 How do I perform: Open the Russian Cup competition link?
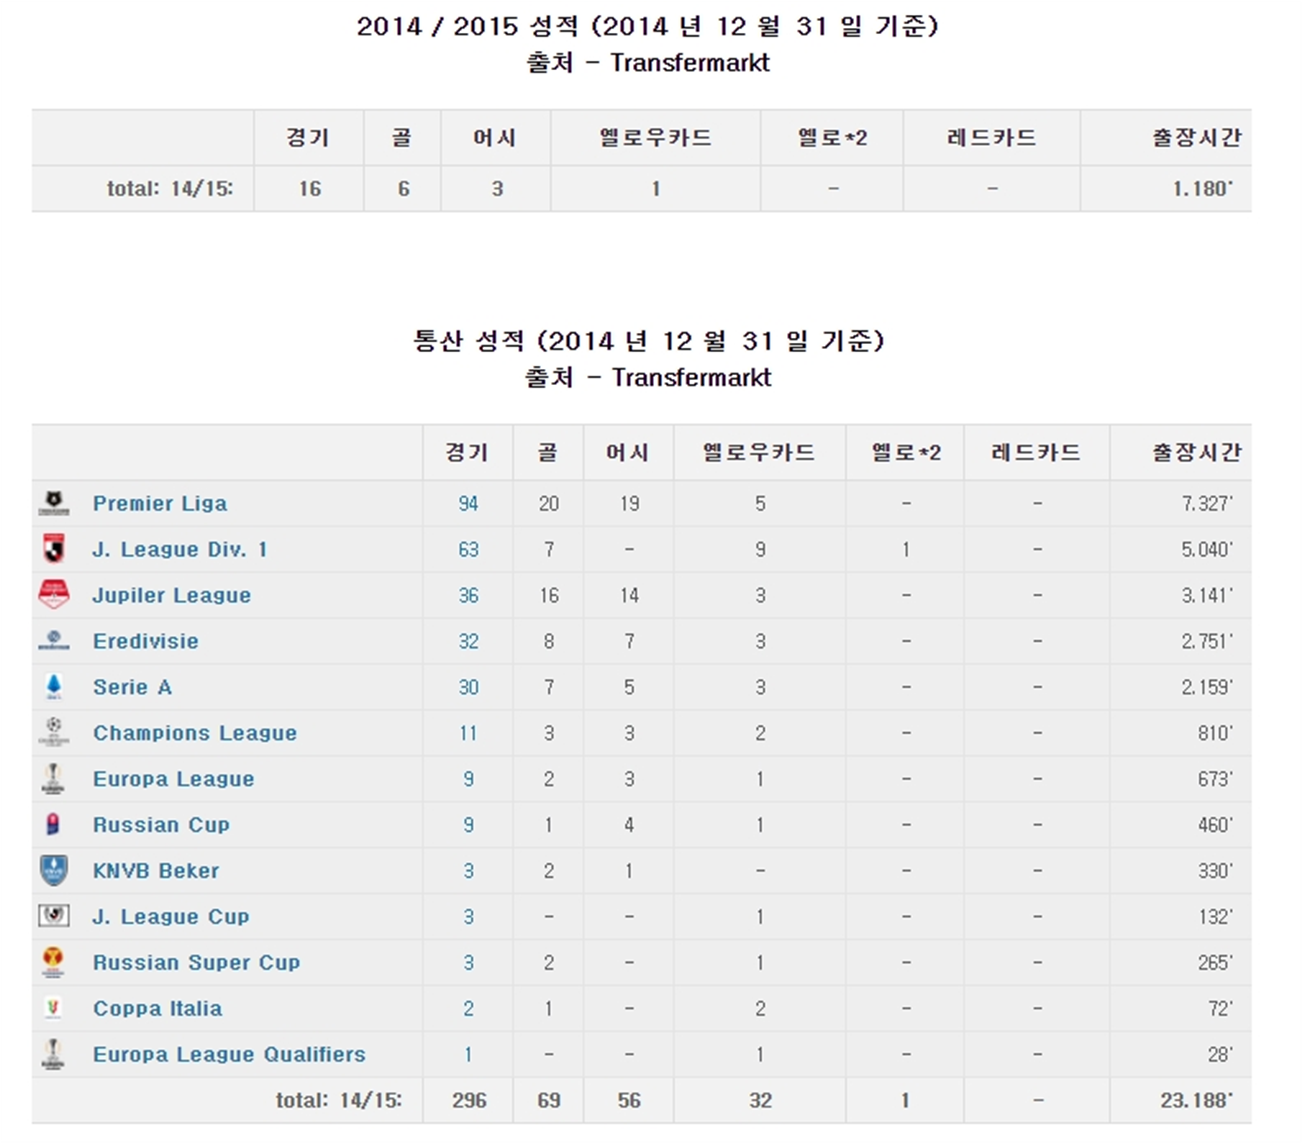pos(161,825)
